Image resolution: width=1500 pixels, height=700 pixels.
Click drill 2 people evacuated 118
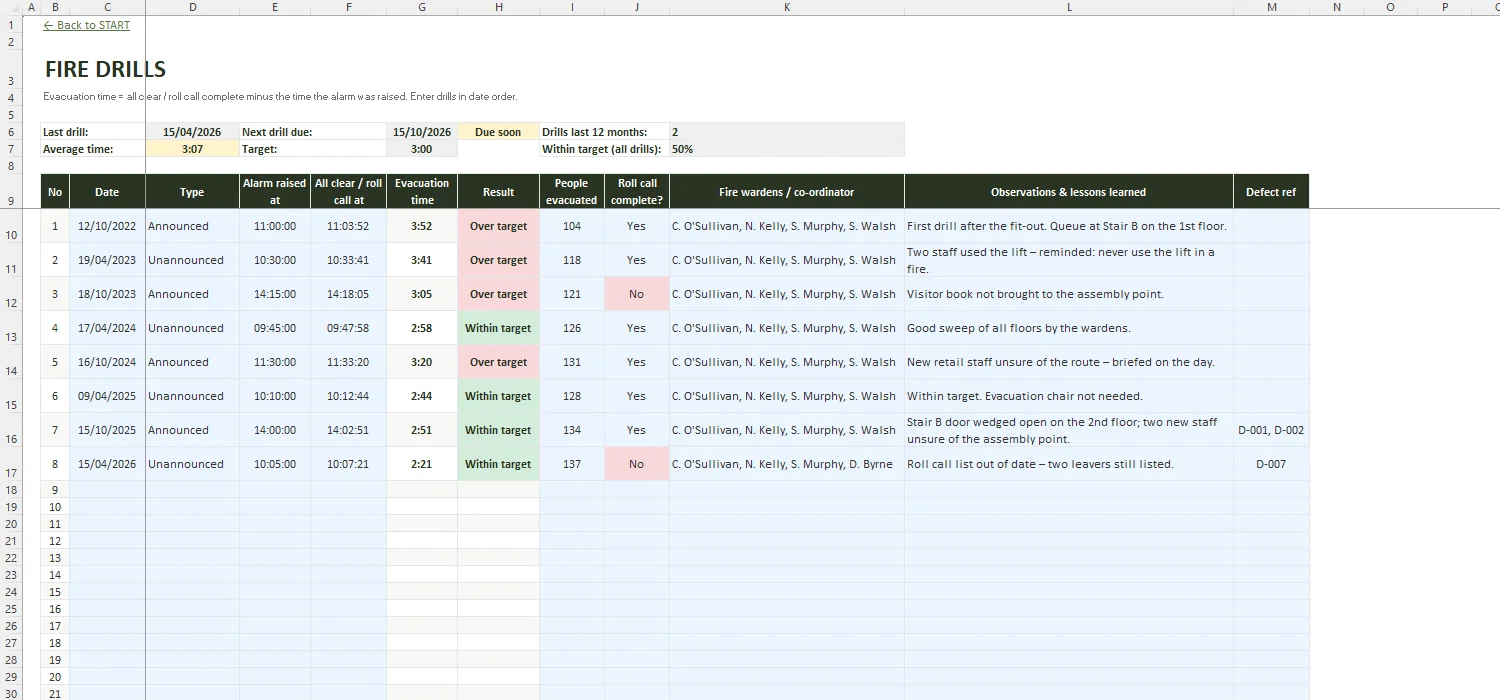(572, 260)
